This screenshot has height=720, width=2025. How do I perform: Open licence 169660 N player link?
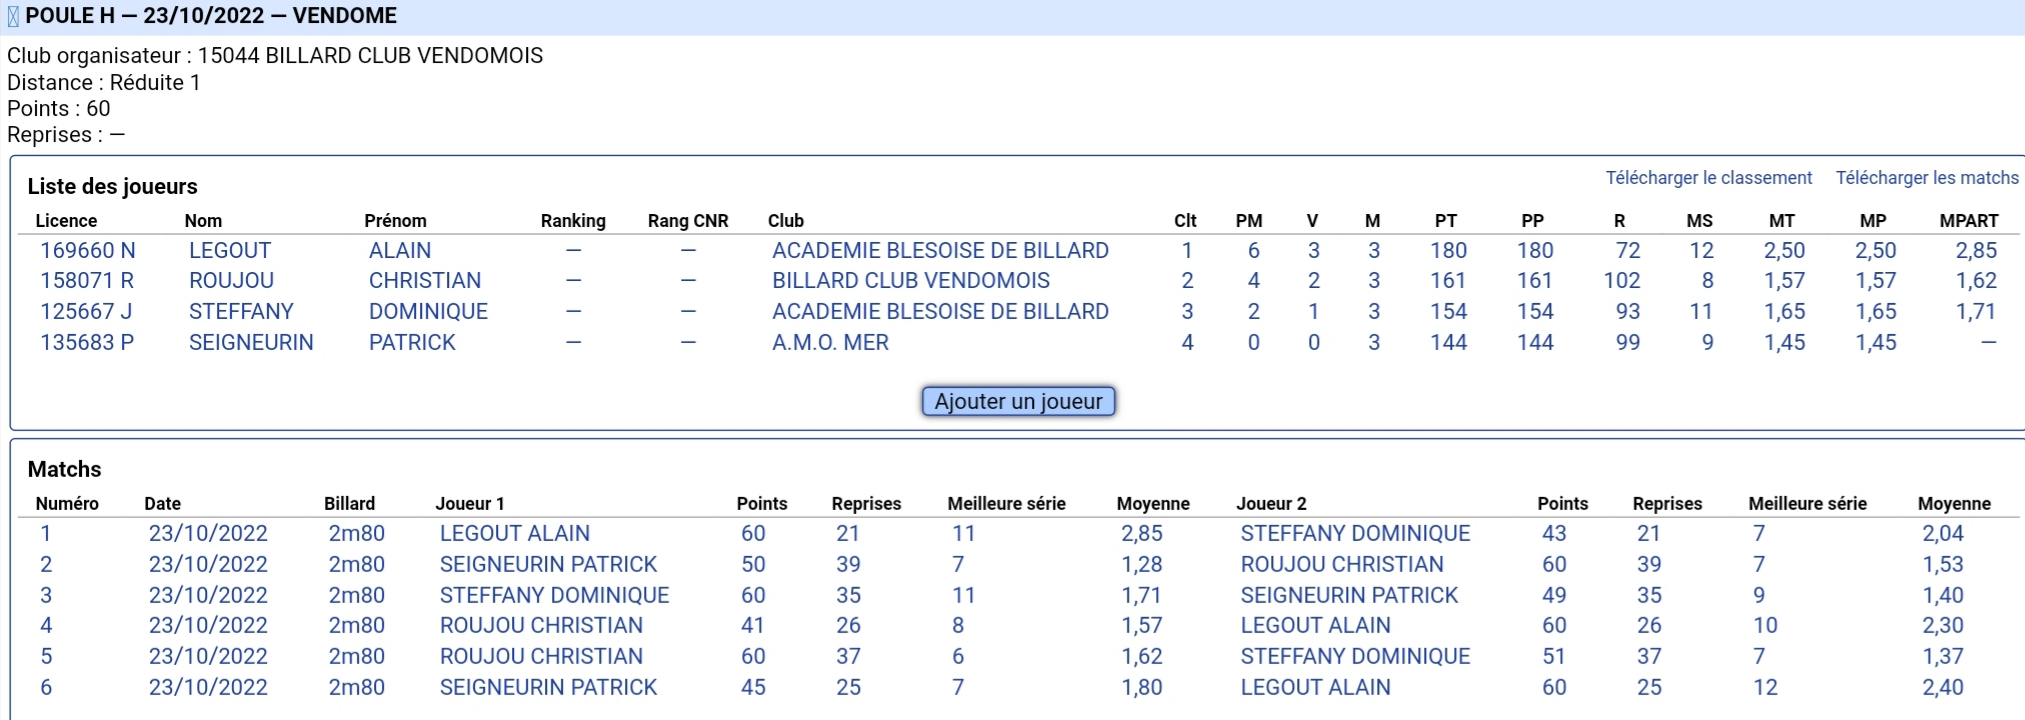click(88, 250)
